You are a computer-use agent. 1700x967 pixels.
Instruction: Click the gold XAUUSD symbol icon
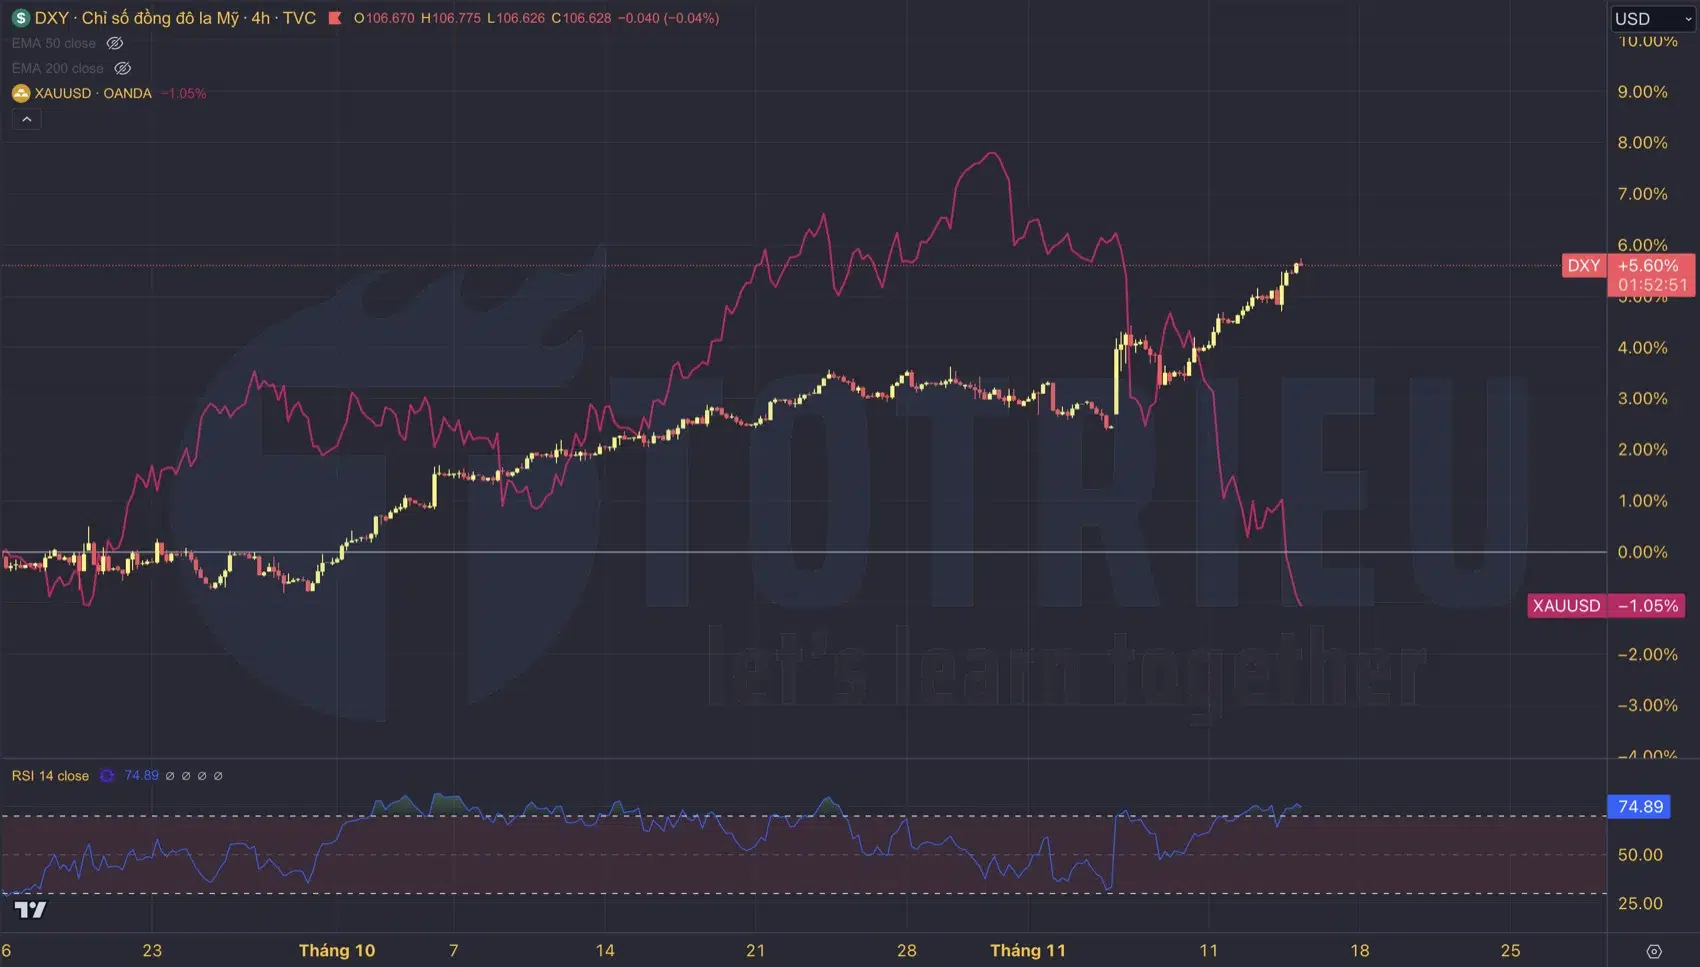(20, 93)
